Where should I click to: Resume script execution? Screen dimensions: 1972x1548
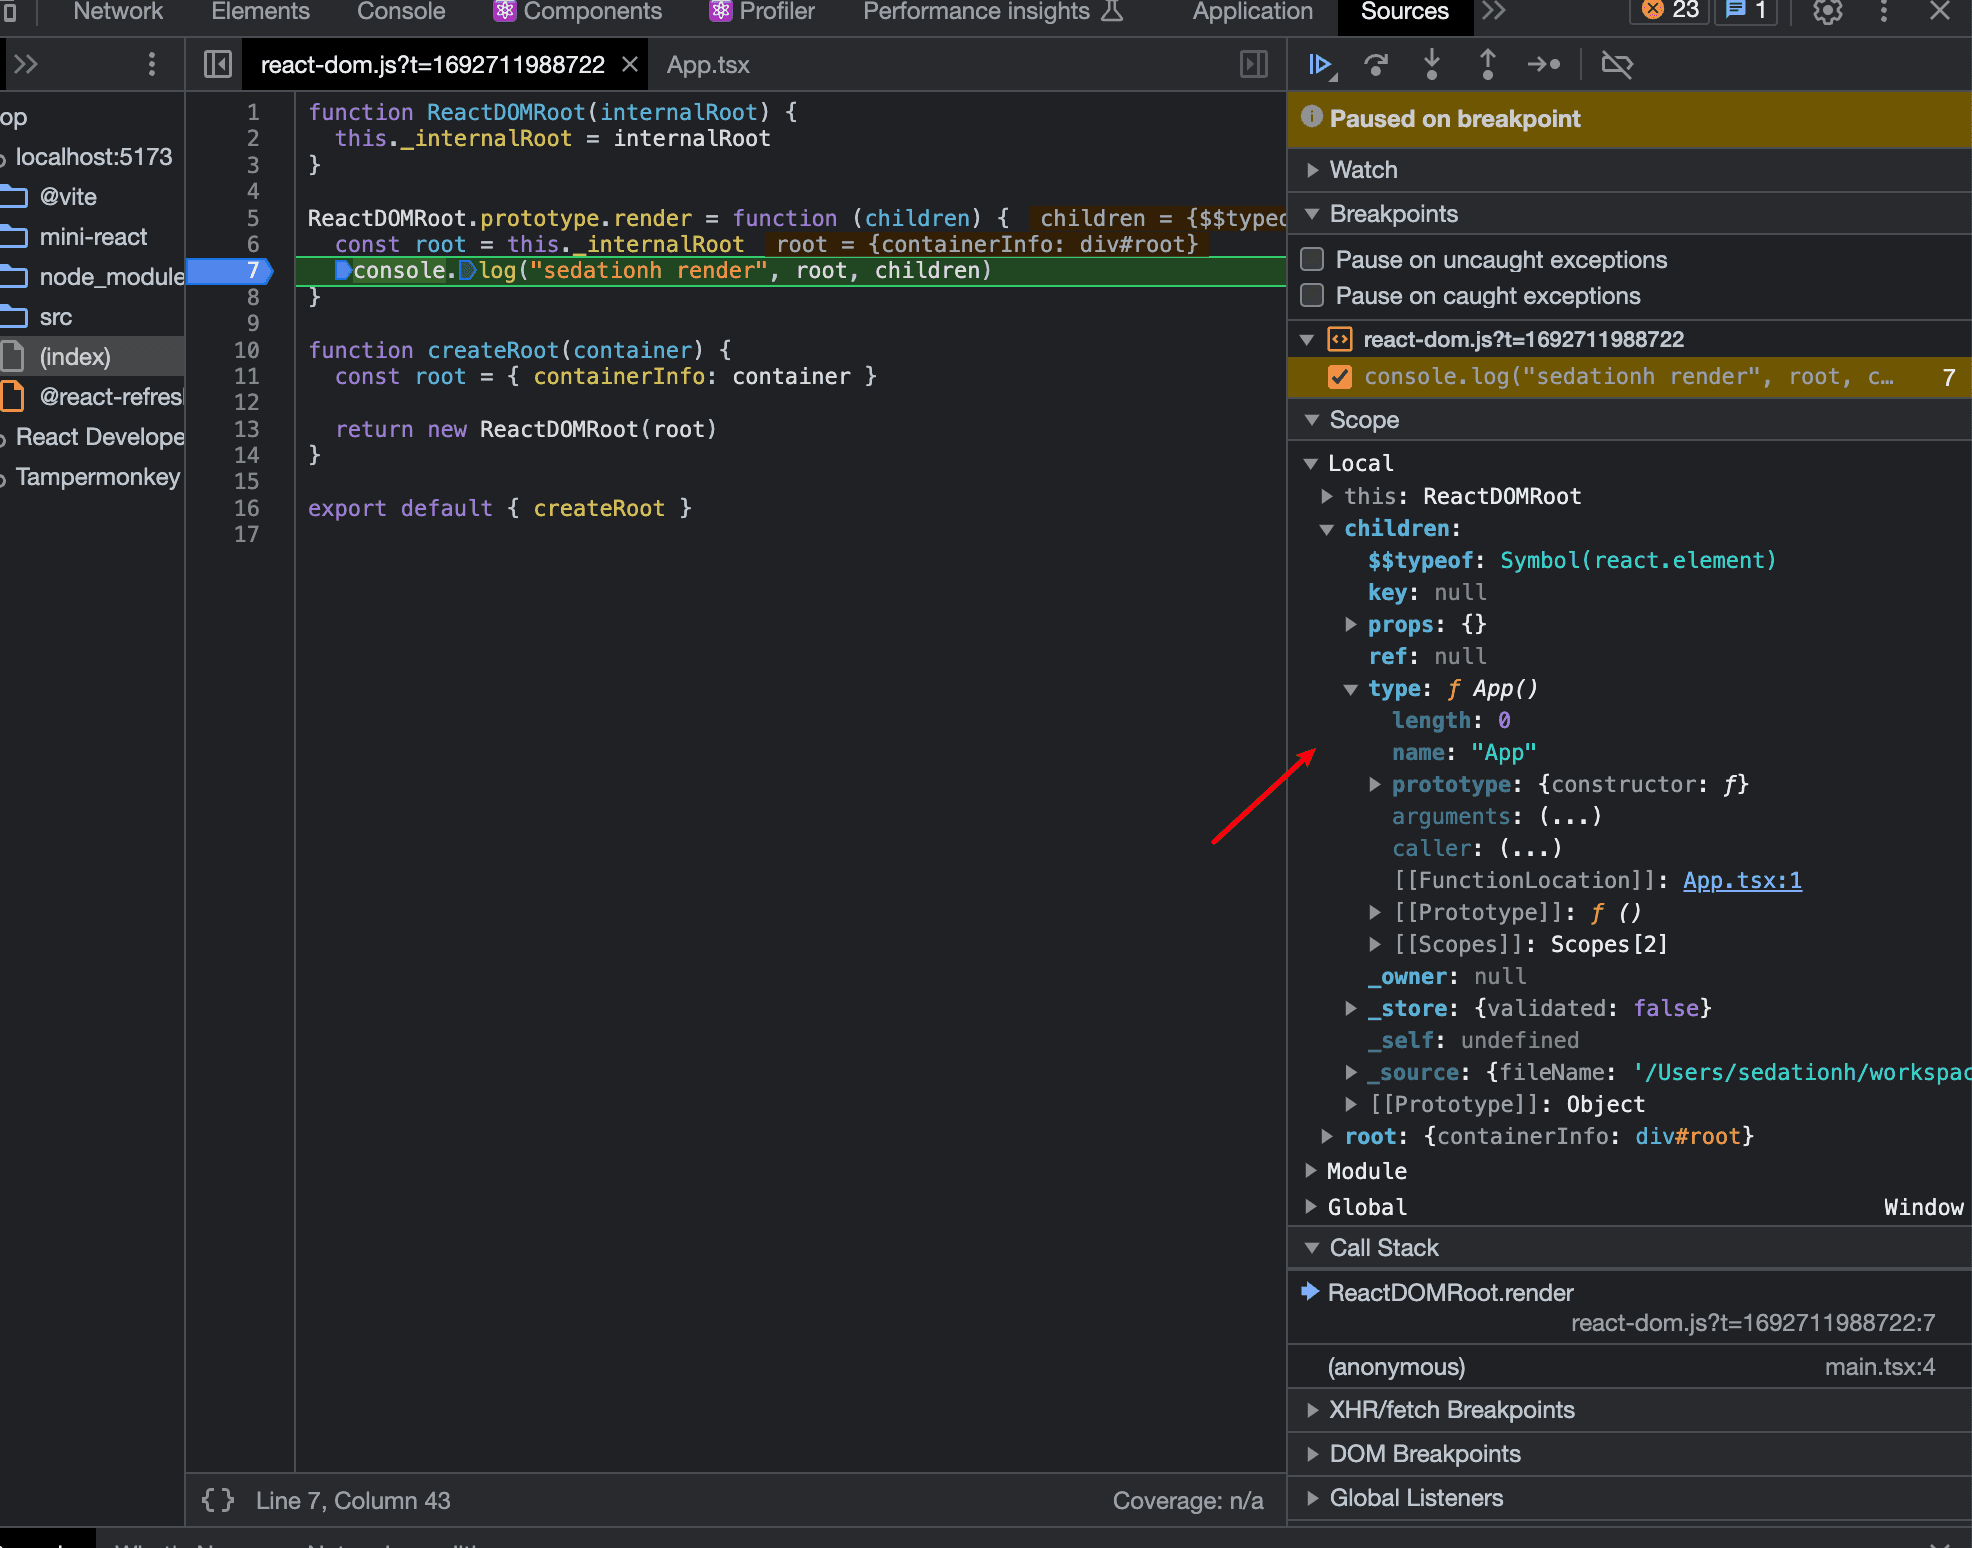coord(1321,65)
